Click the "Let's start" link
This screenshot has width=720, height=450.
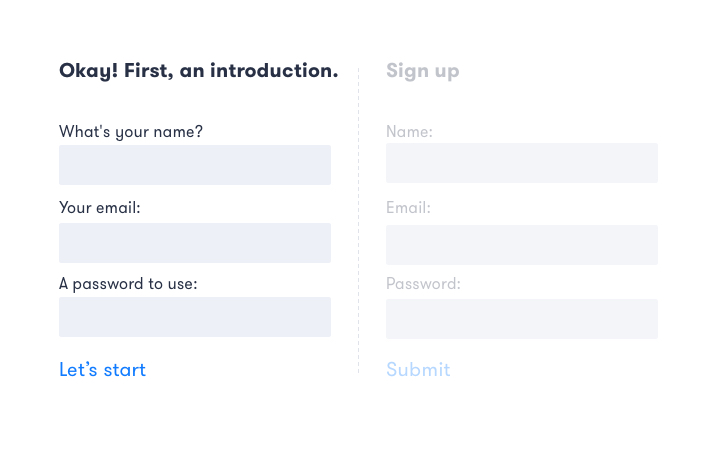(x=102, y=370)
